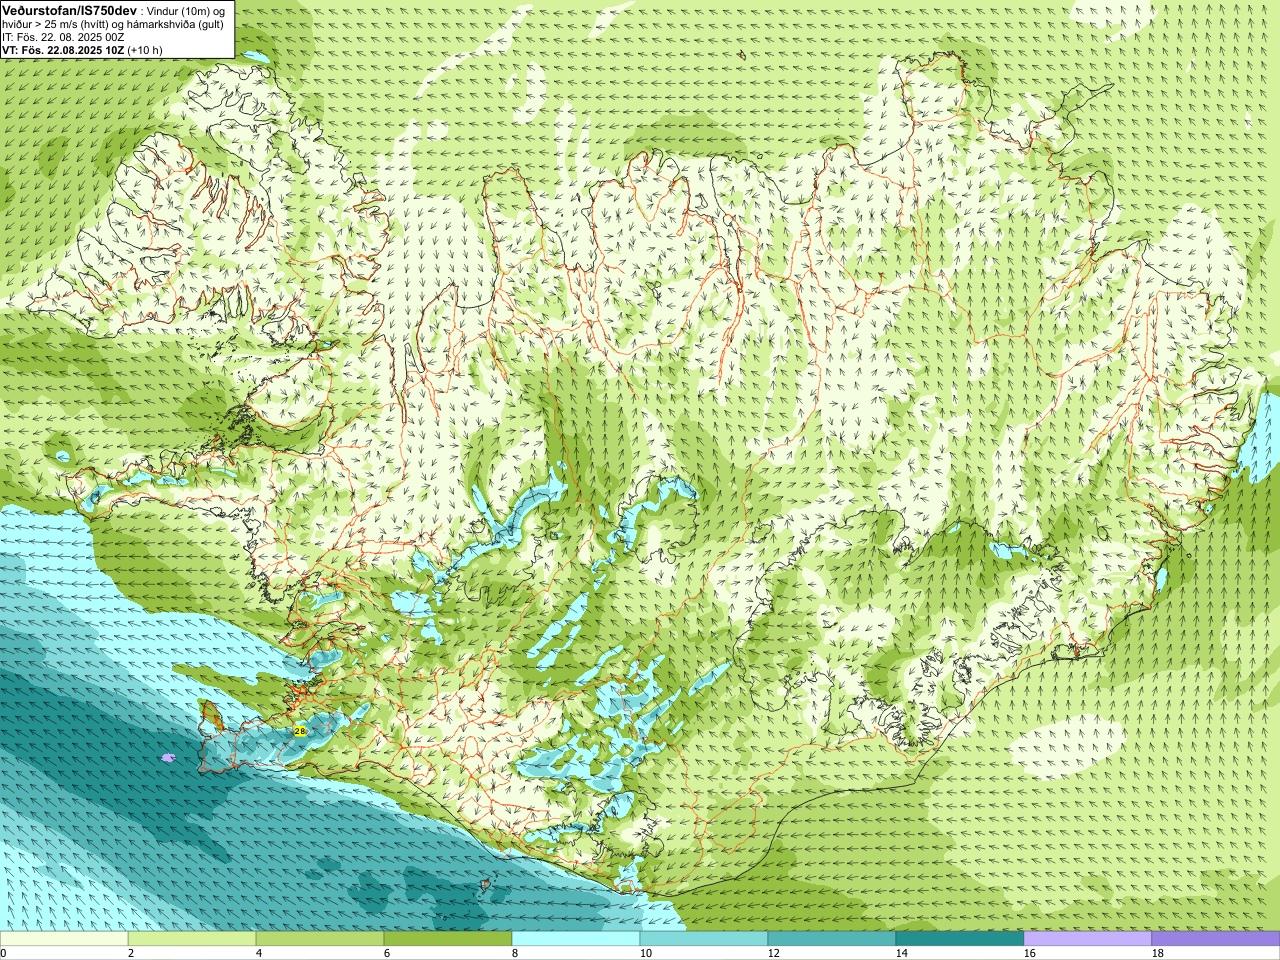Select the 2–4 m/s light green legend swatch
1280x960 pixels.
[192, 939]
